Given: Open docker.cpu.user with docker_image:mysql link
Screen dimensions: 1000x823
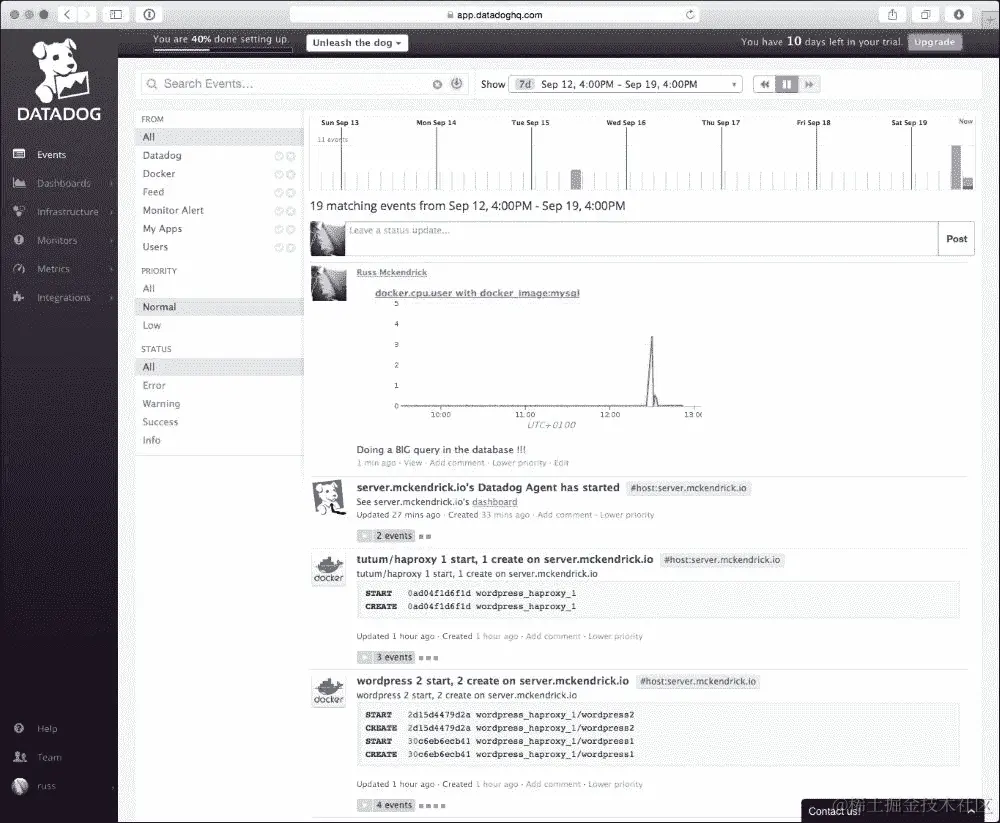Looking at the screenshot, I should click(x=477, y=293).
